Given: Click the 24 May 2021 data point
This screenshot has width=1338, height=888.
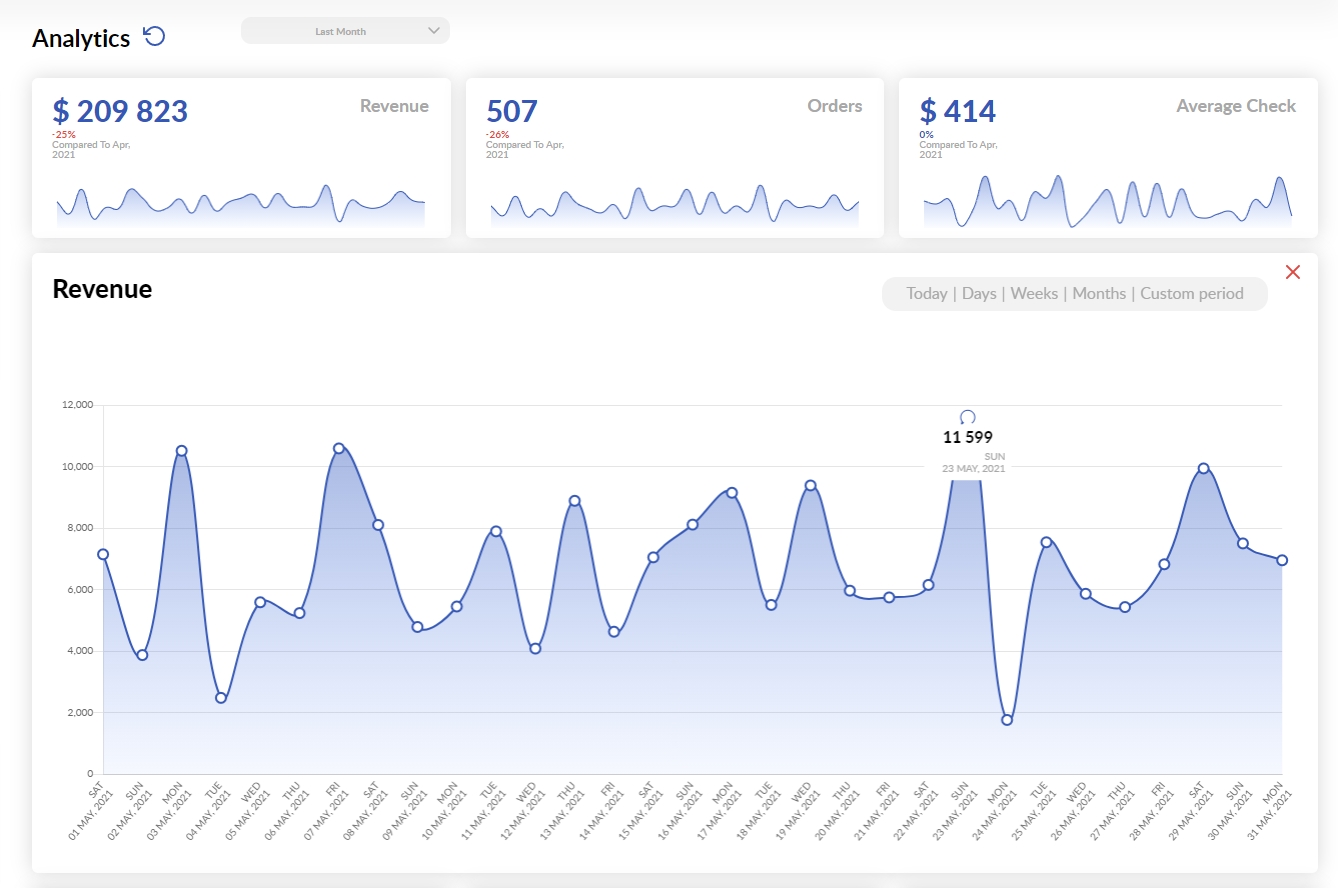Looking at the screenshot, I should [x=1007, y=720].
